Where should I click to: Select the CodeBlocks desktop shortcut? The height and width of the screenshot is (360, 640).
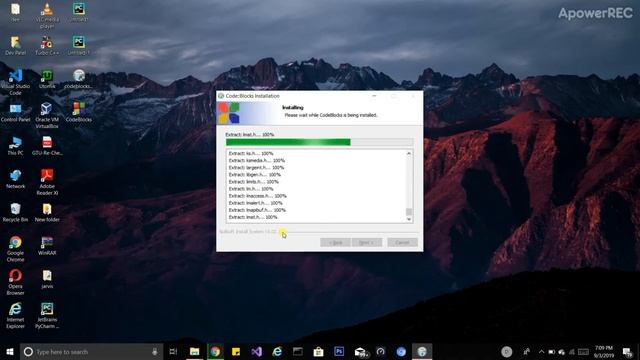pos(79,112)
